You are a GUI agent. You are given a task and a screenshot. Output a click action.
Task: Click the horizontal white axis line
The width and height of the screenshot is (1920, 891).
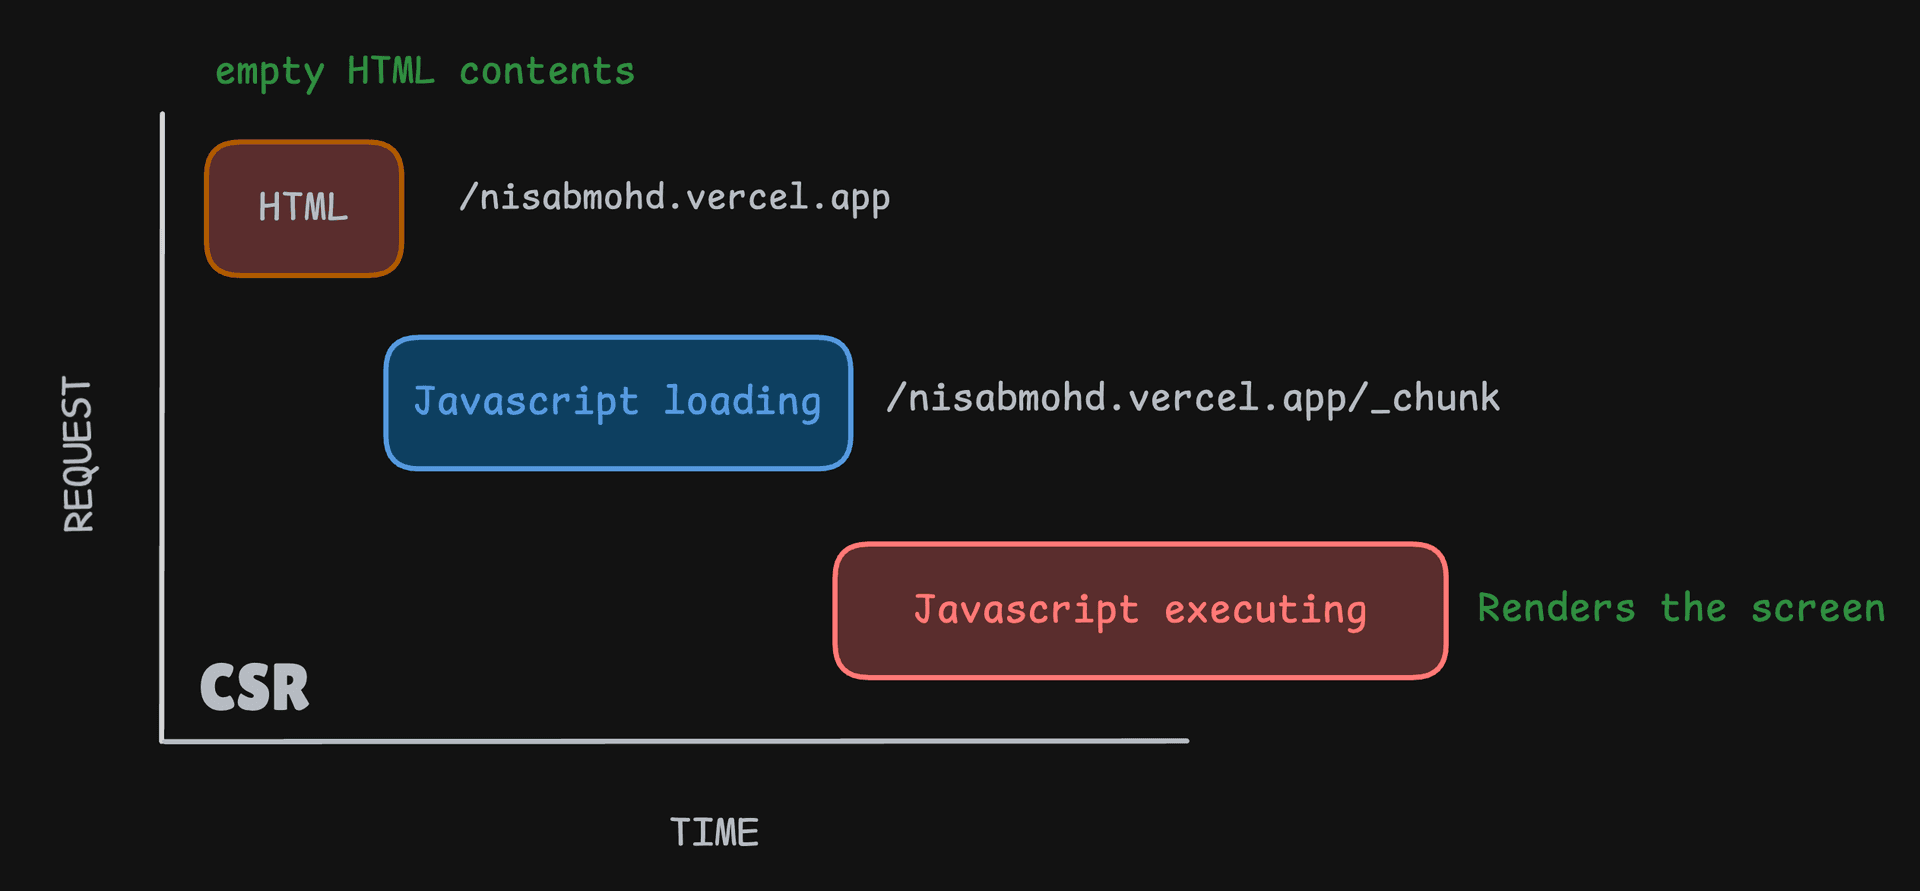[x=675, y=741]
